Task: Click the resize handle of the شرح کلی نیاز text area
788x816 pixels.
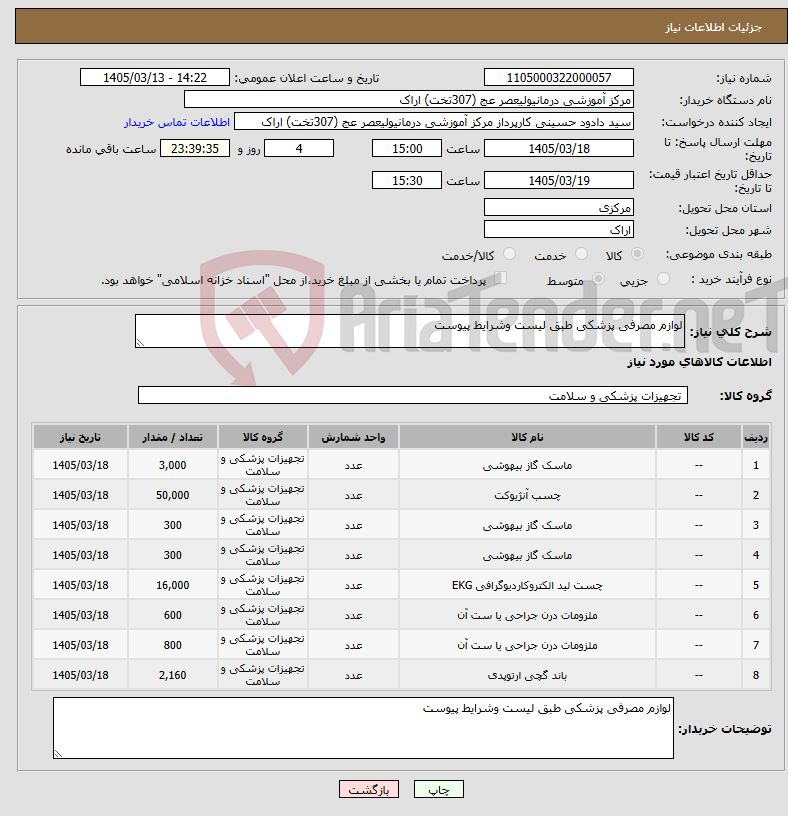Action: tap(139, 342)
